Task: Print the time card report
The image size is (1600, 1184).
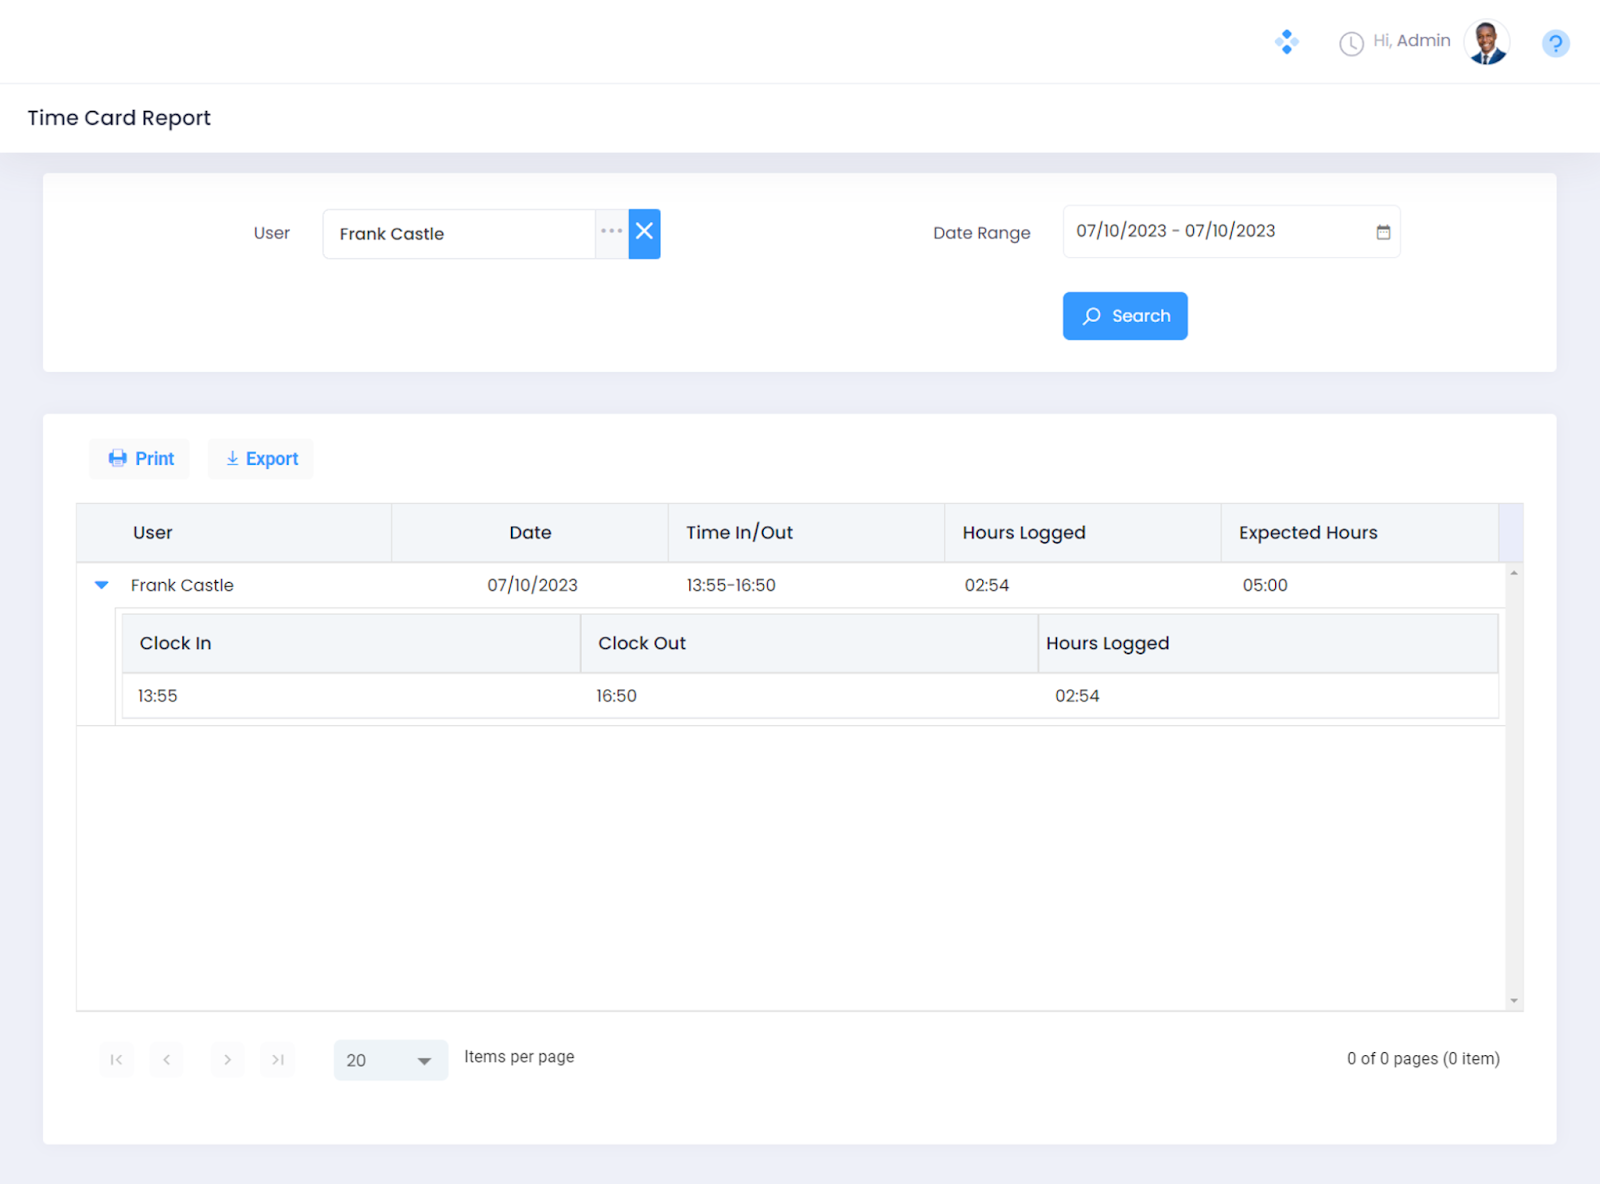Action: (140, 458)
